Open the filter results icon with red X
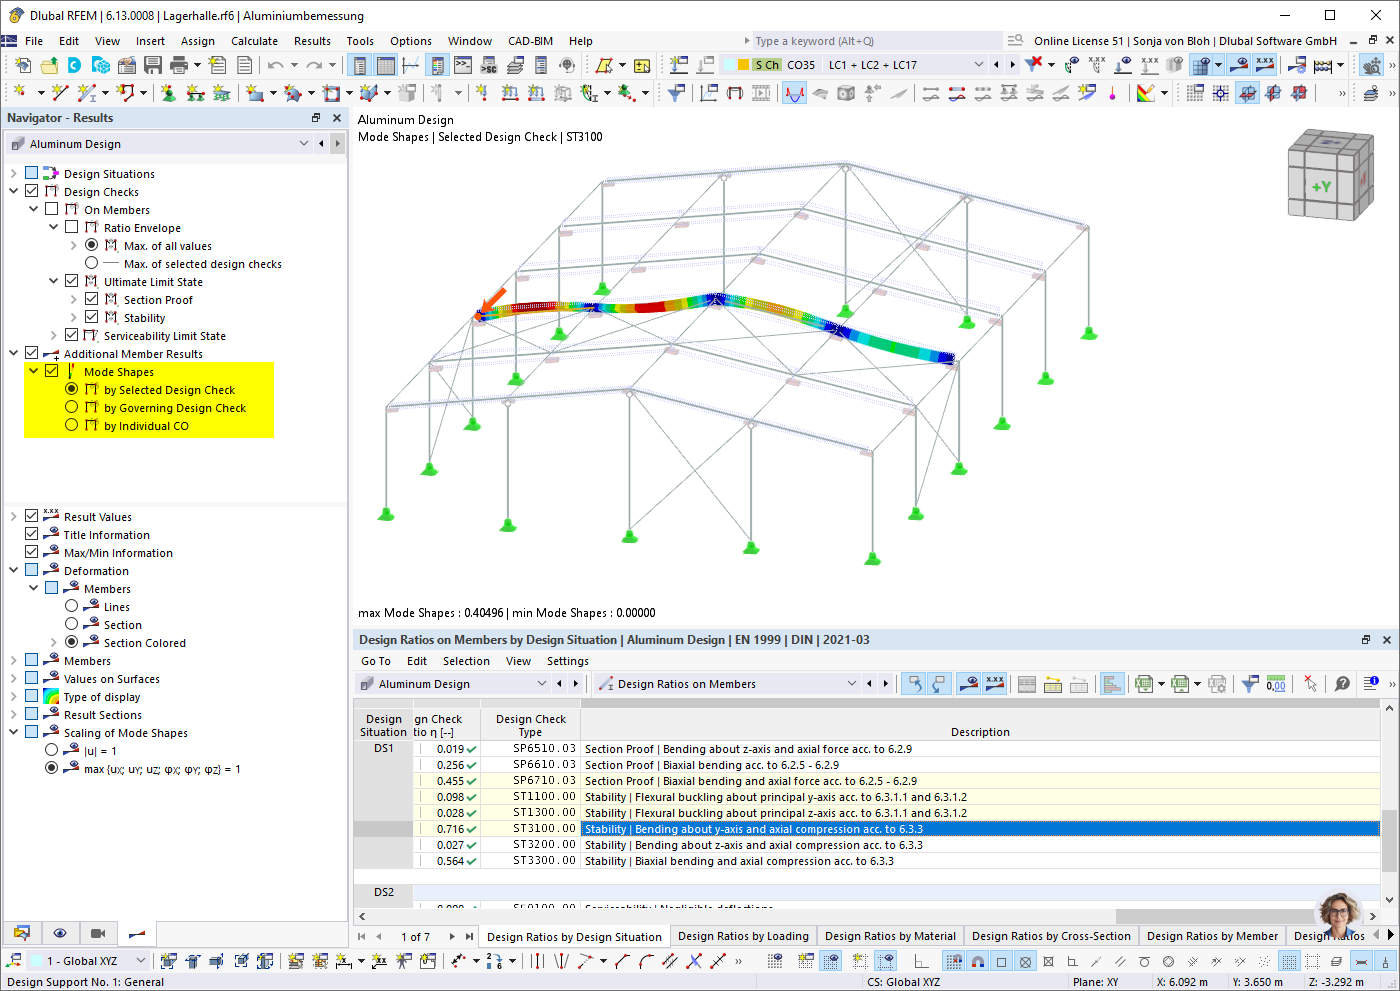 point(1309,684)
